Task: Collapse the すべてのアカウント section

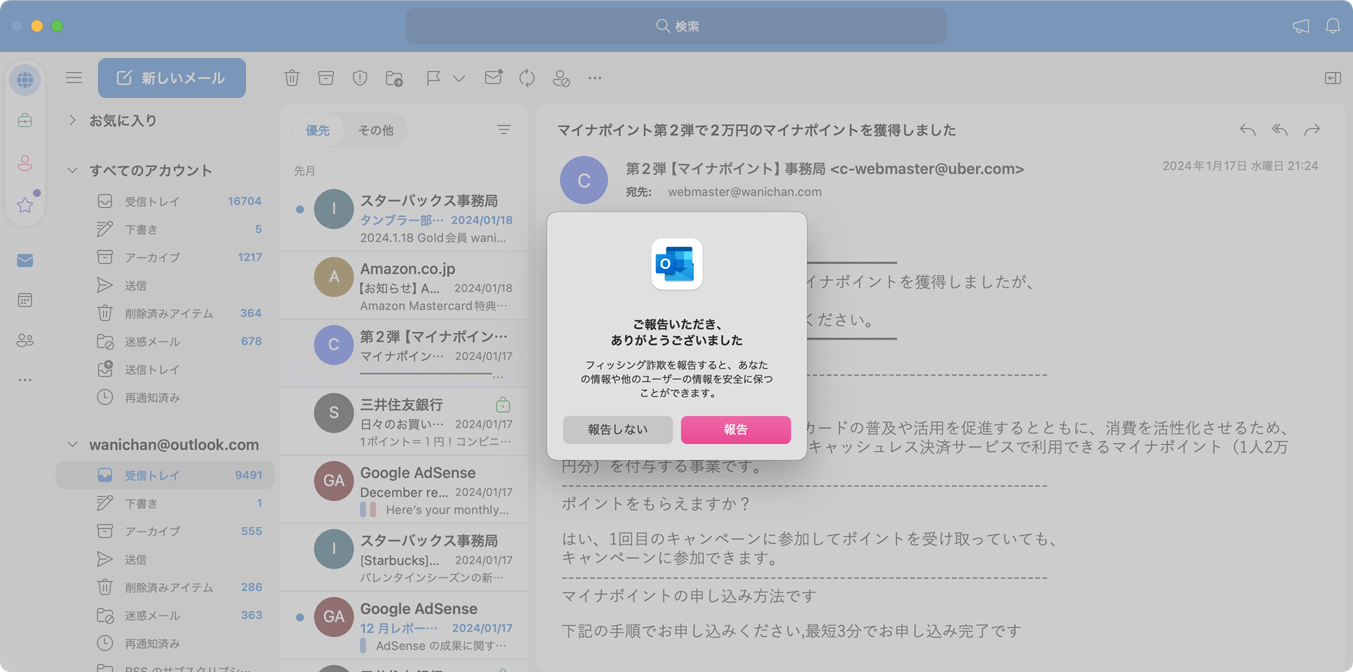Action: pyautogui.click(x=72, y=170)
